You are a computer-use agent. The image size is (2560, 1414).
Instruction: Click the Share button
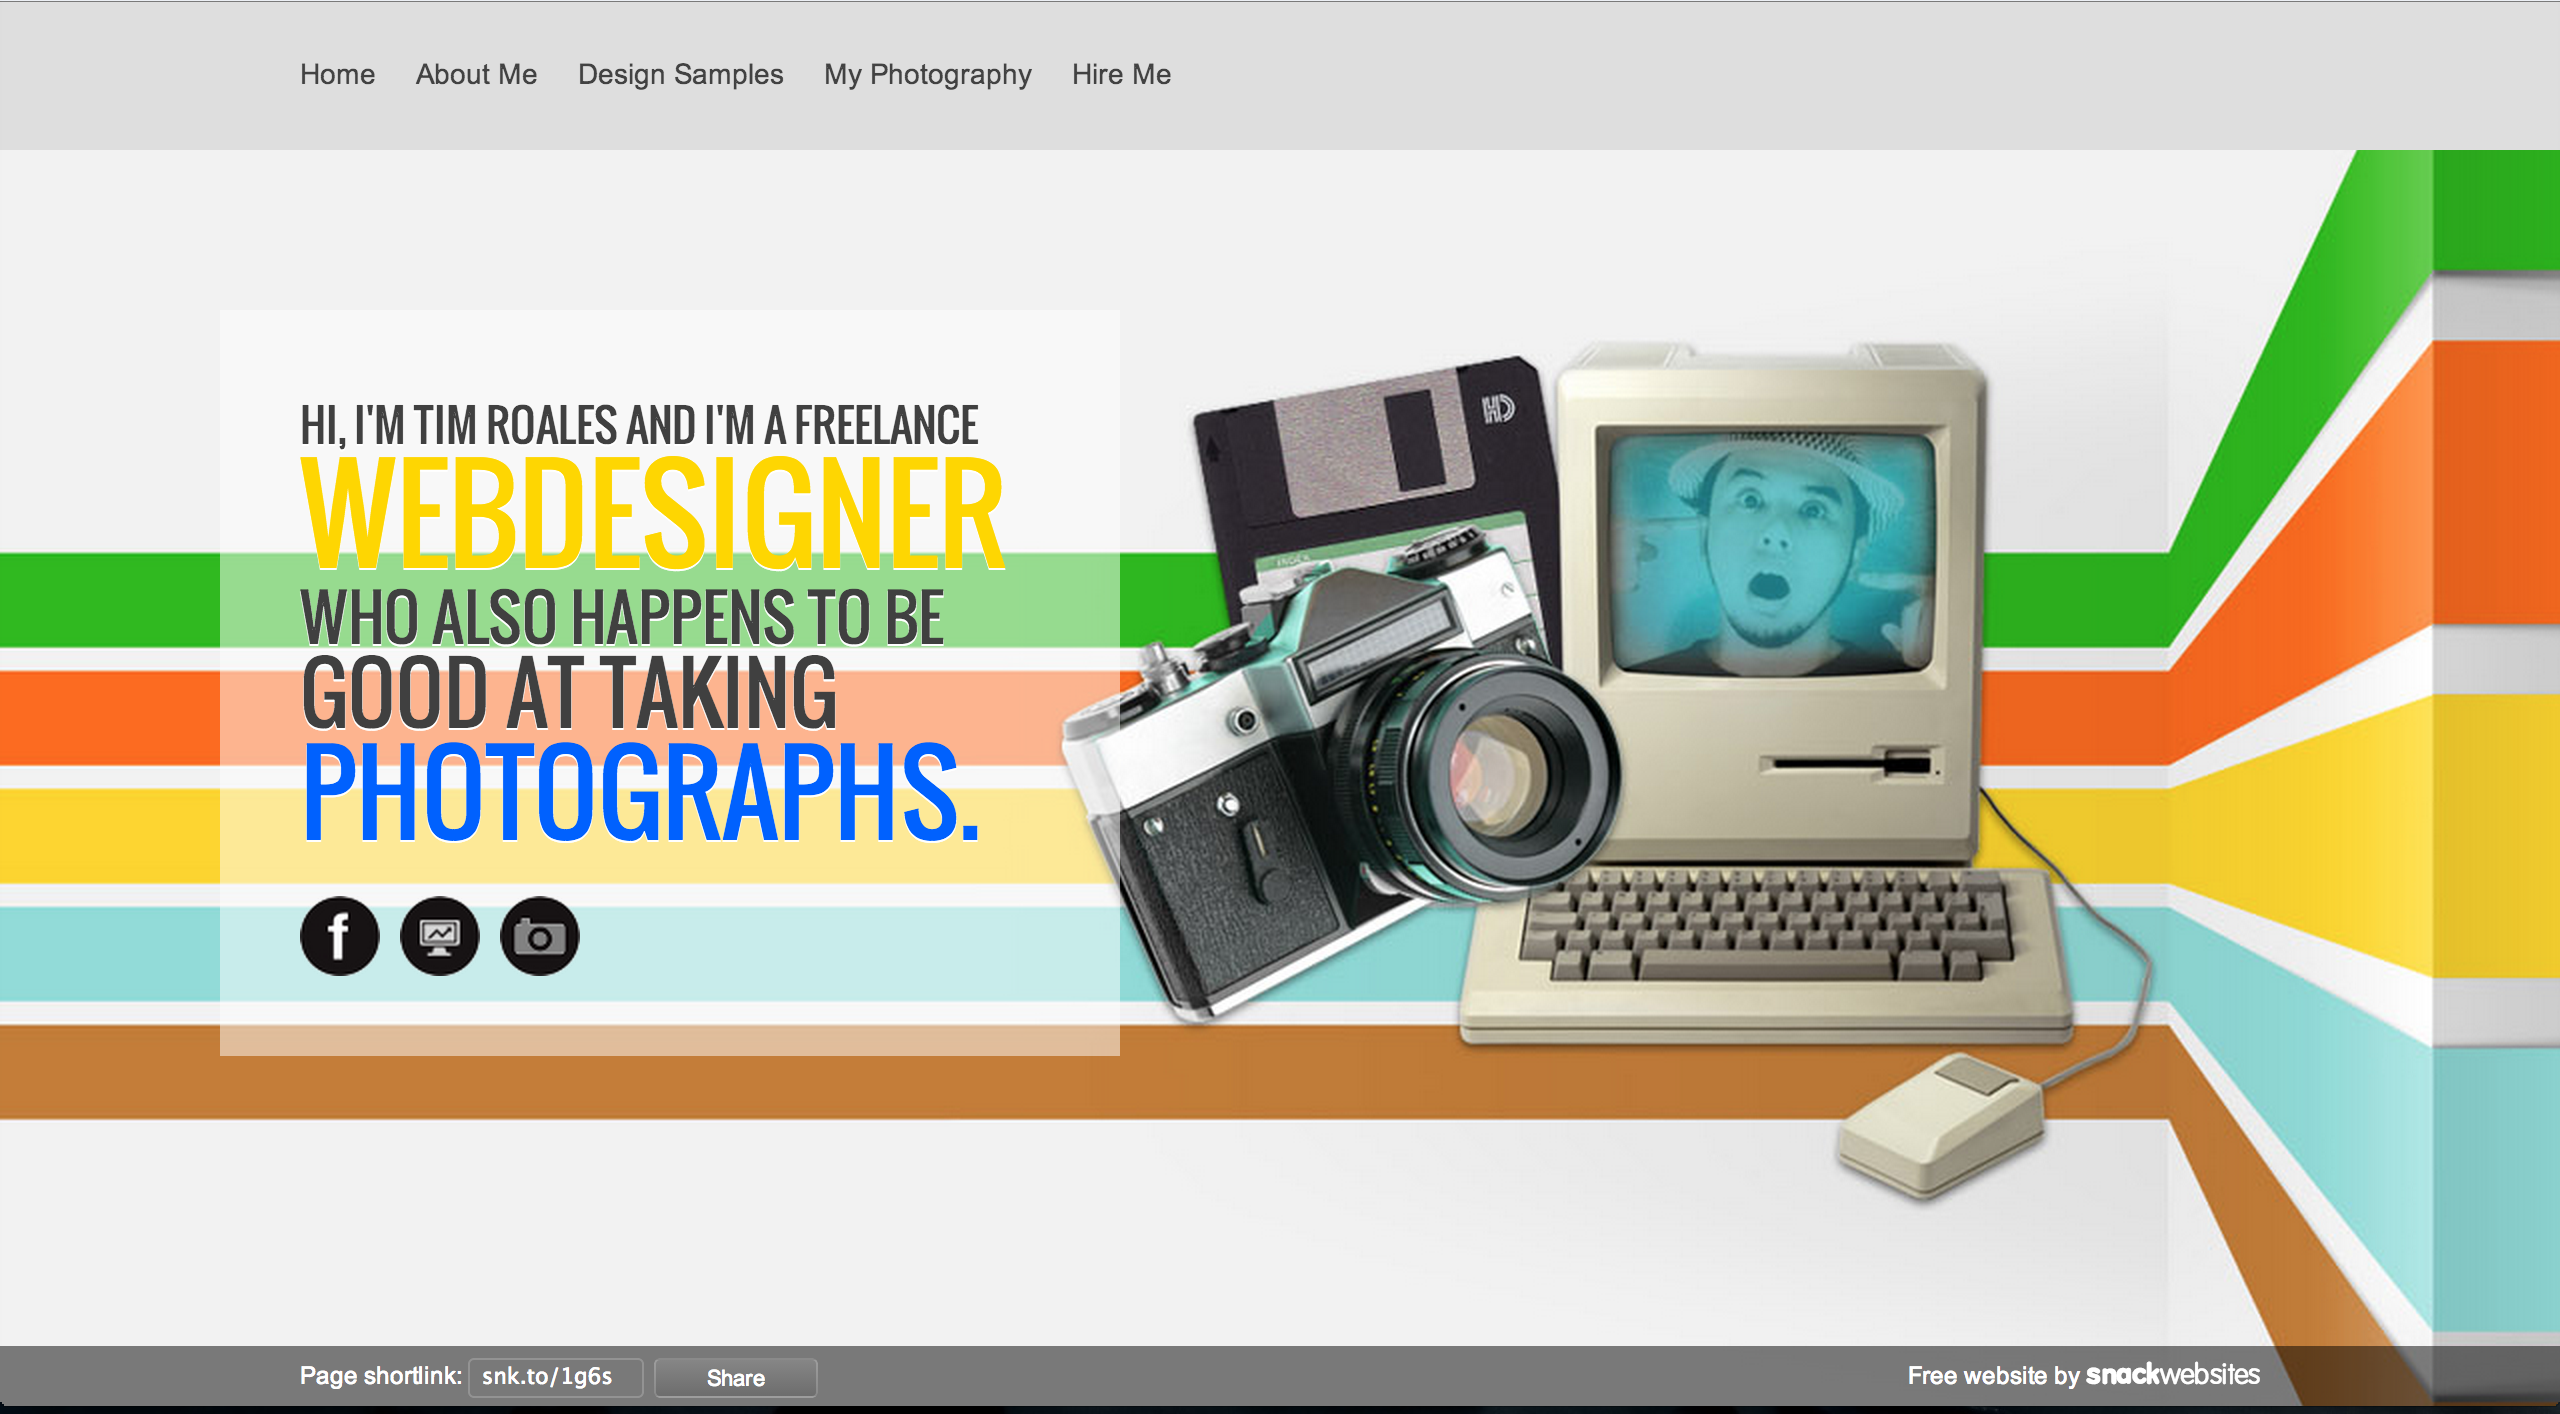[736, 1377]
